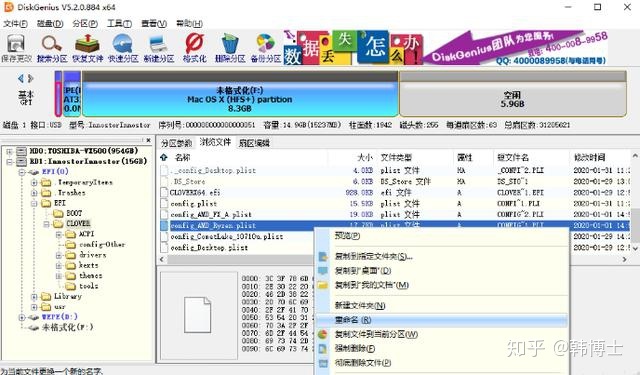The height and width of the screenshot is (375, 640).
Task: Click the blank file preview thumbnail
Action: 197,315
